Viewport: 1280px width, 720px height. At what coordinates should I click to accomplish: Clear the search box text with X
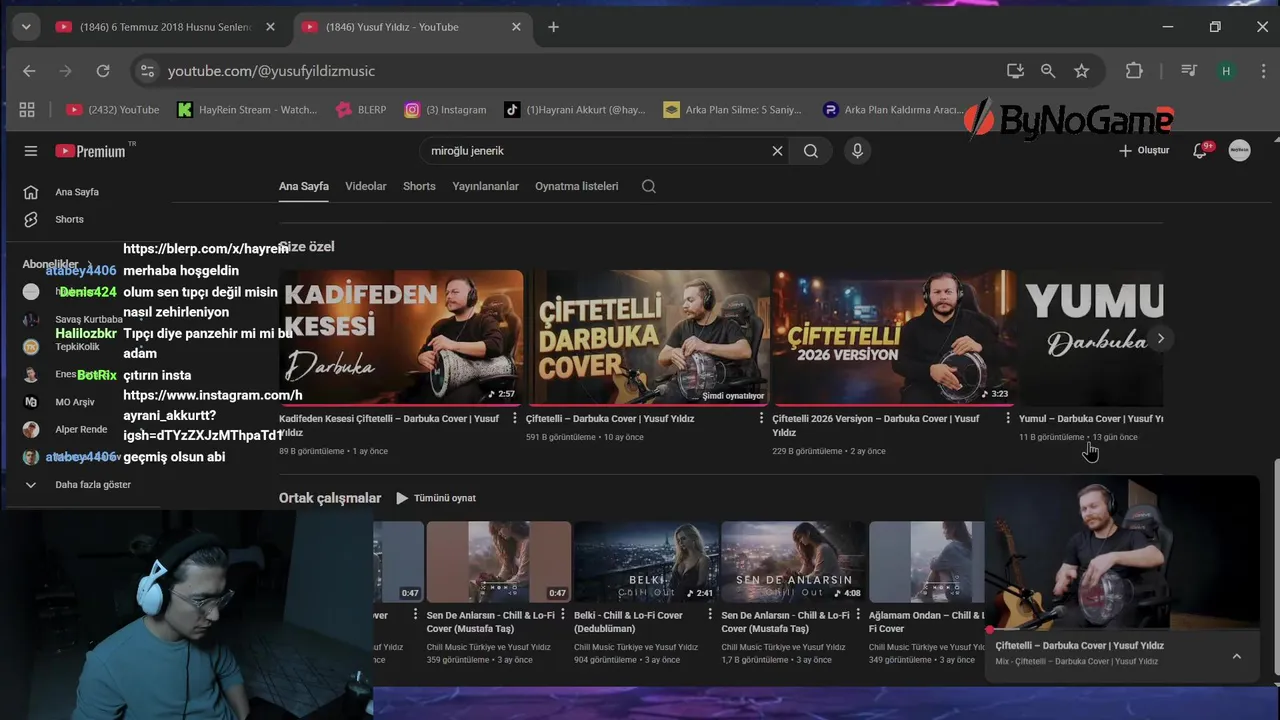click(777, 151)
